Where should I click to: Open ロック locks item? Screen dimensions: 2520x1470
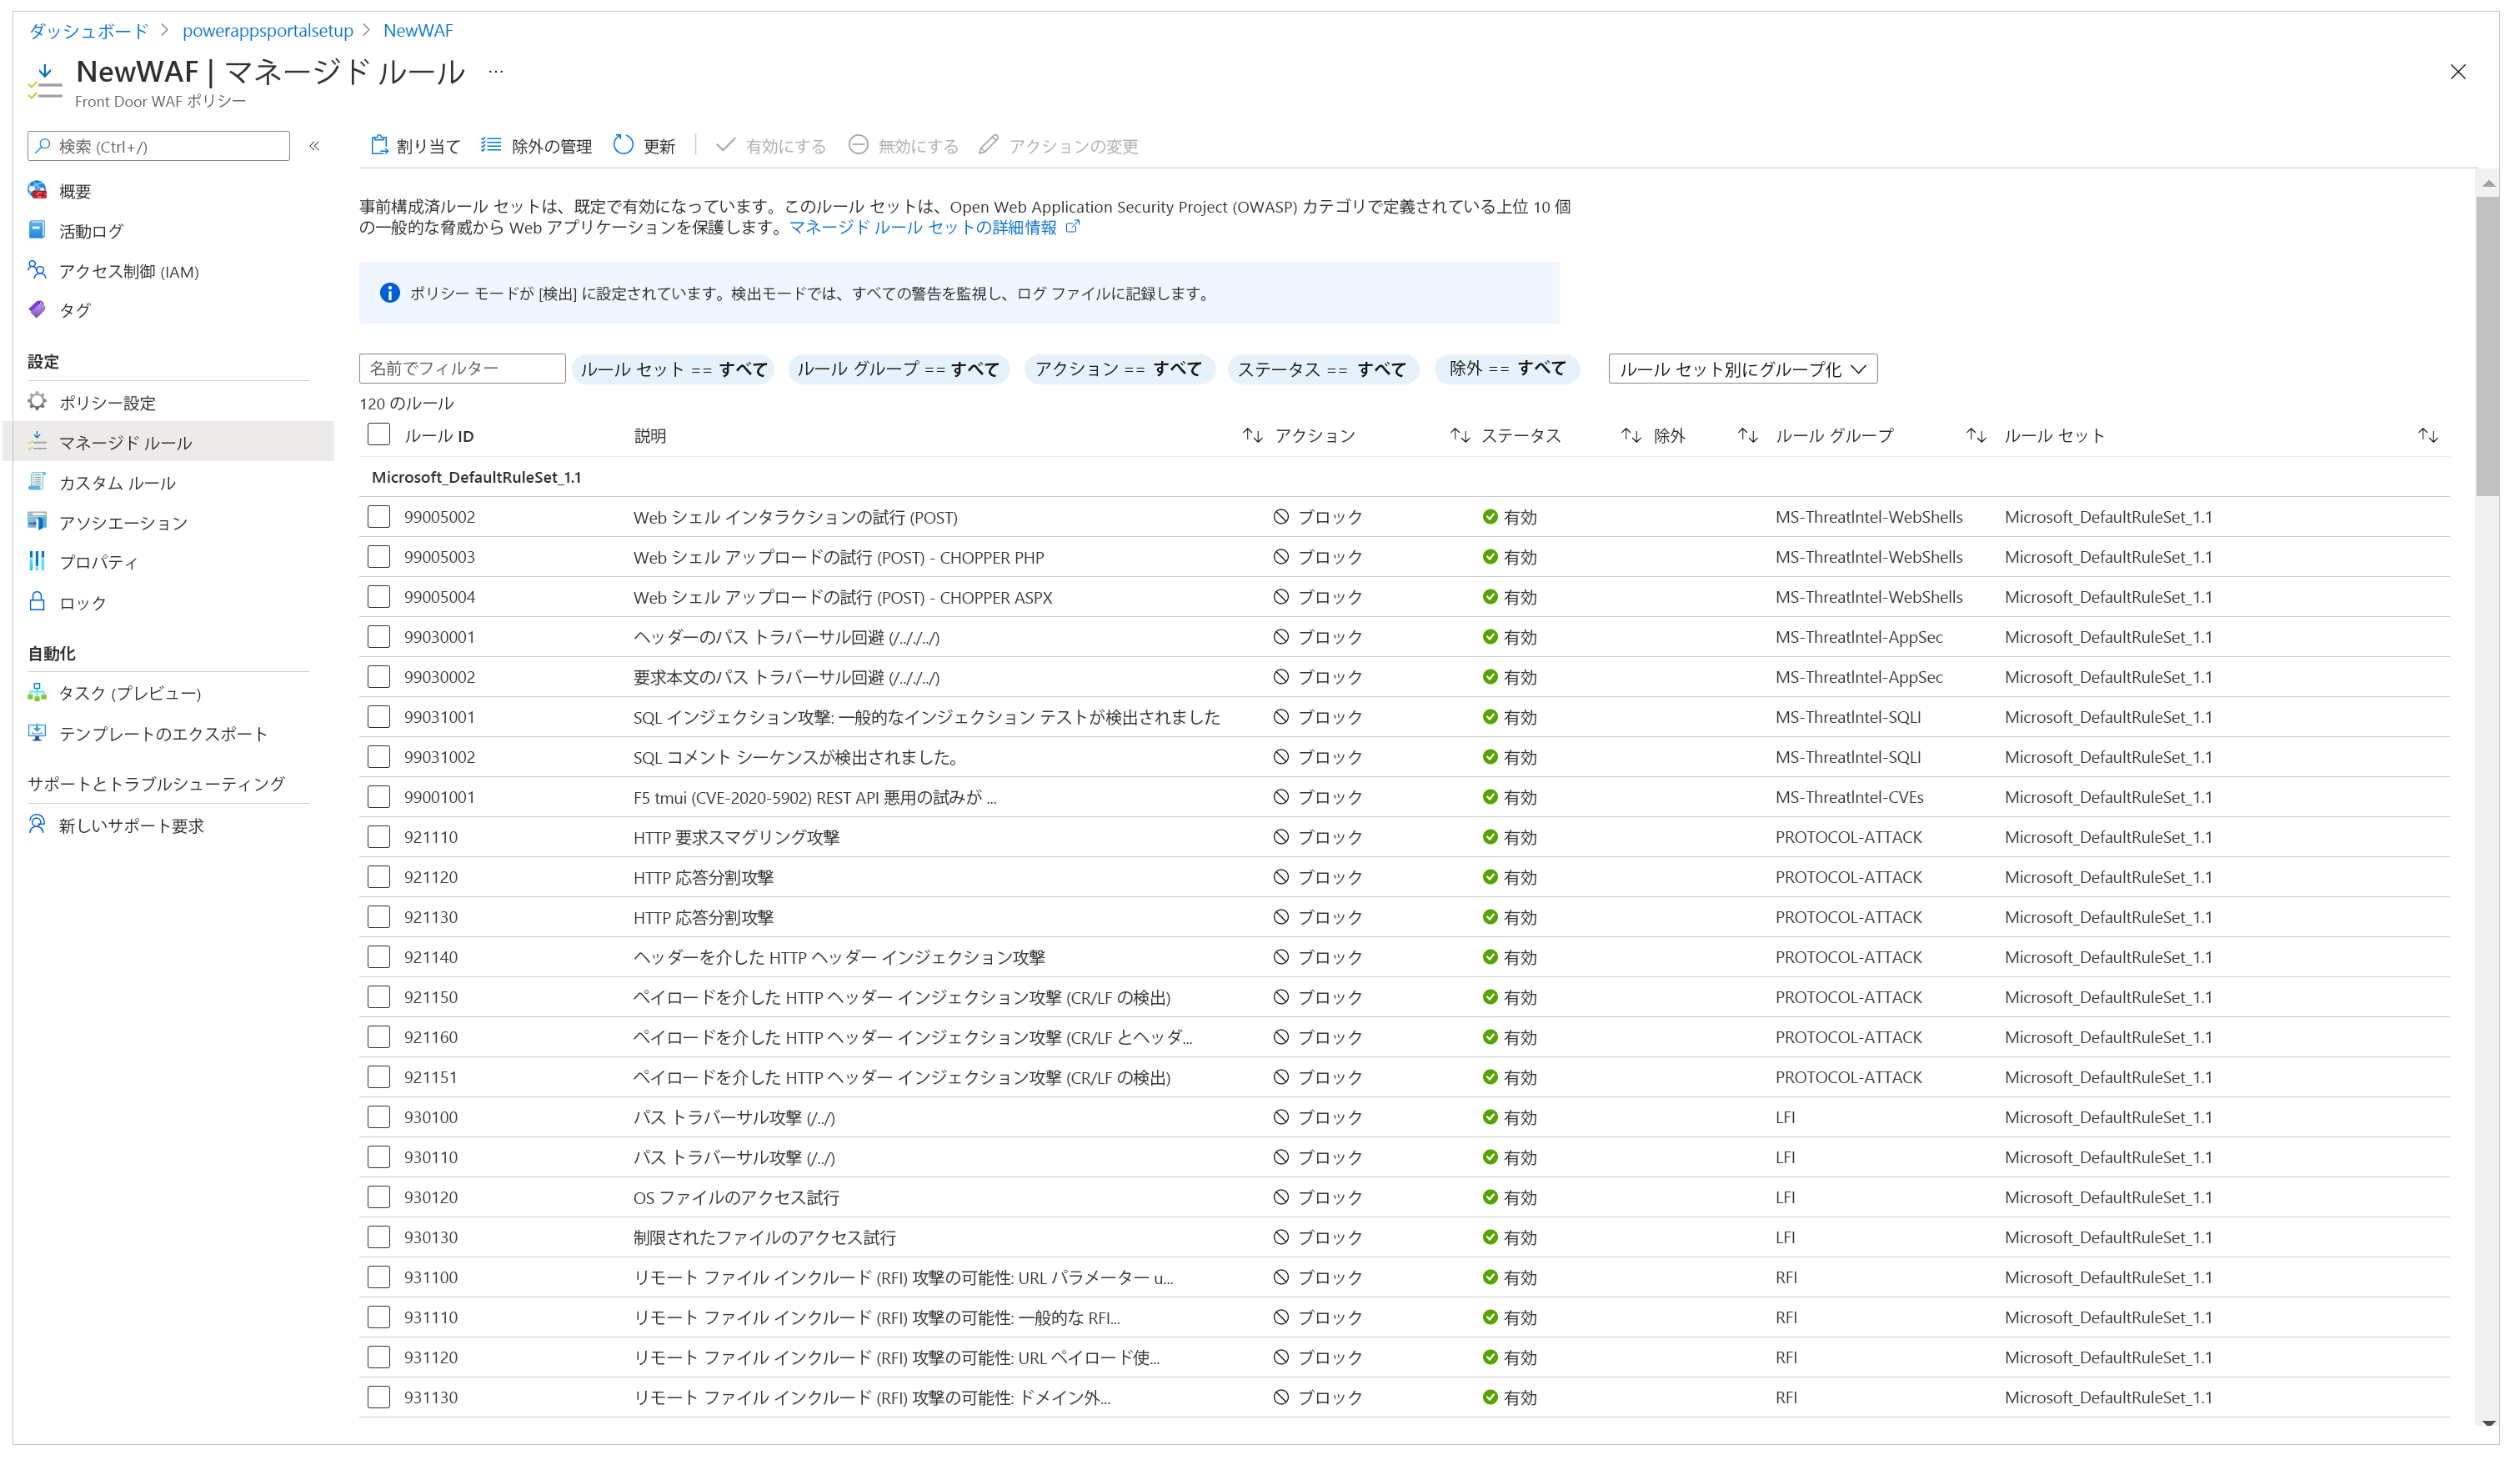tap(82, 603)
